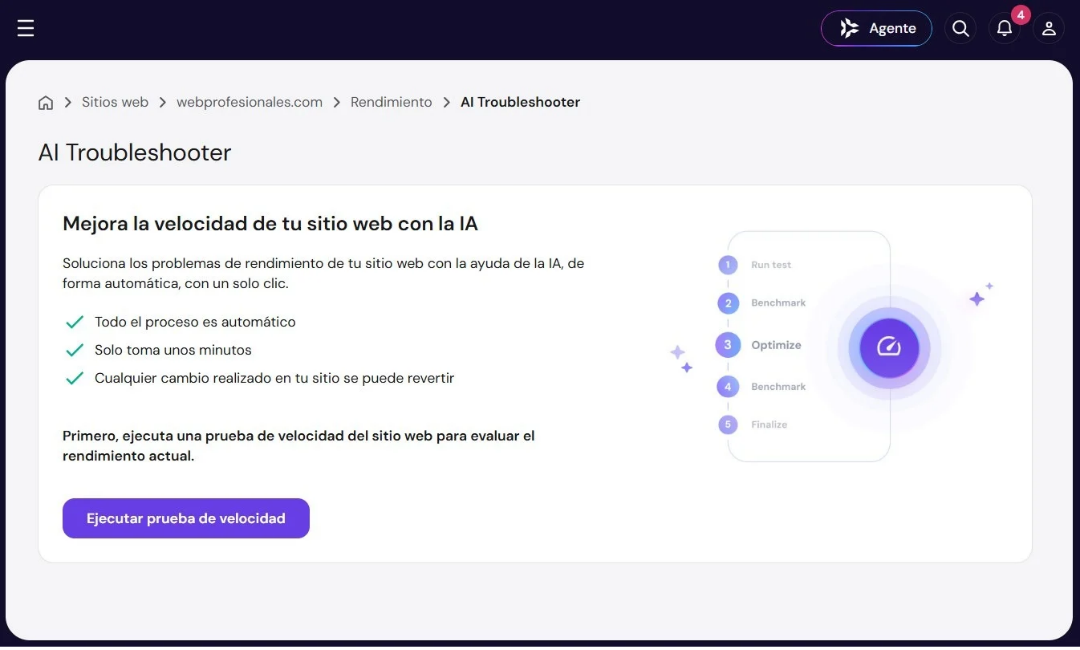Click the speedometer circle in the illustration
This screenshot has width=1080, height=650.
[889, 348]
